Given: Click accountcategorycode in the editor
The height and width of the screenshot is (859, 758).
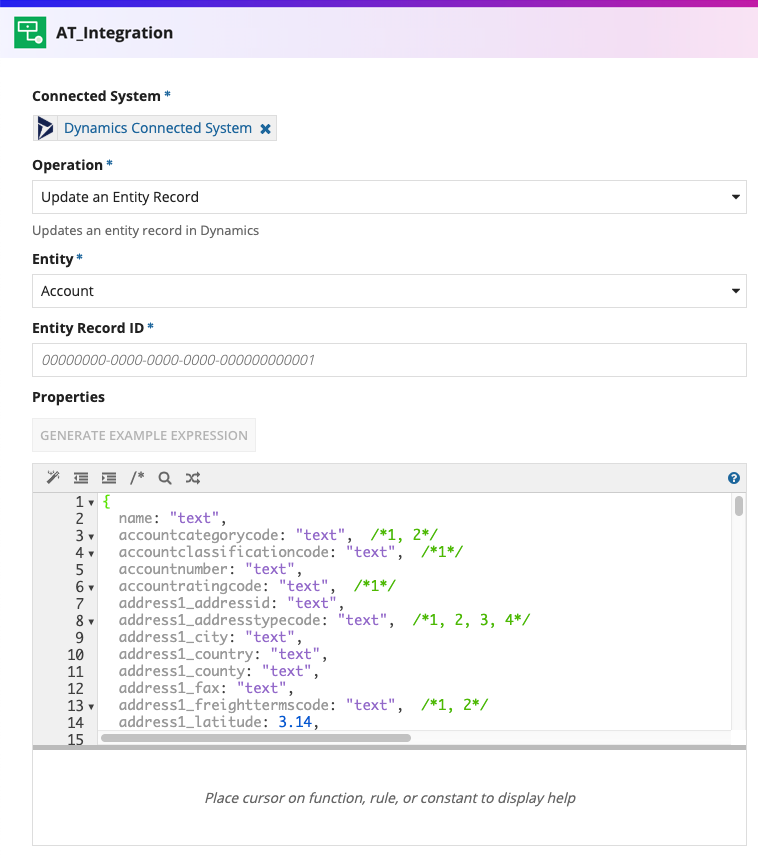Looking at the screenshot, I should [198, 535].
